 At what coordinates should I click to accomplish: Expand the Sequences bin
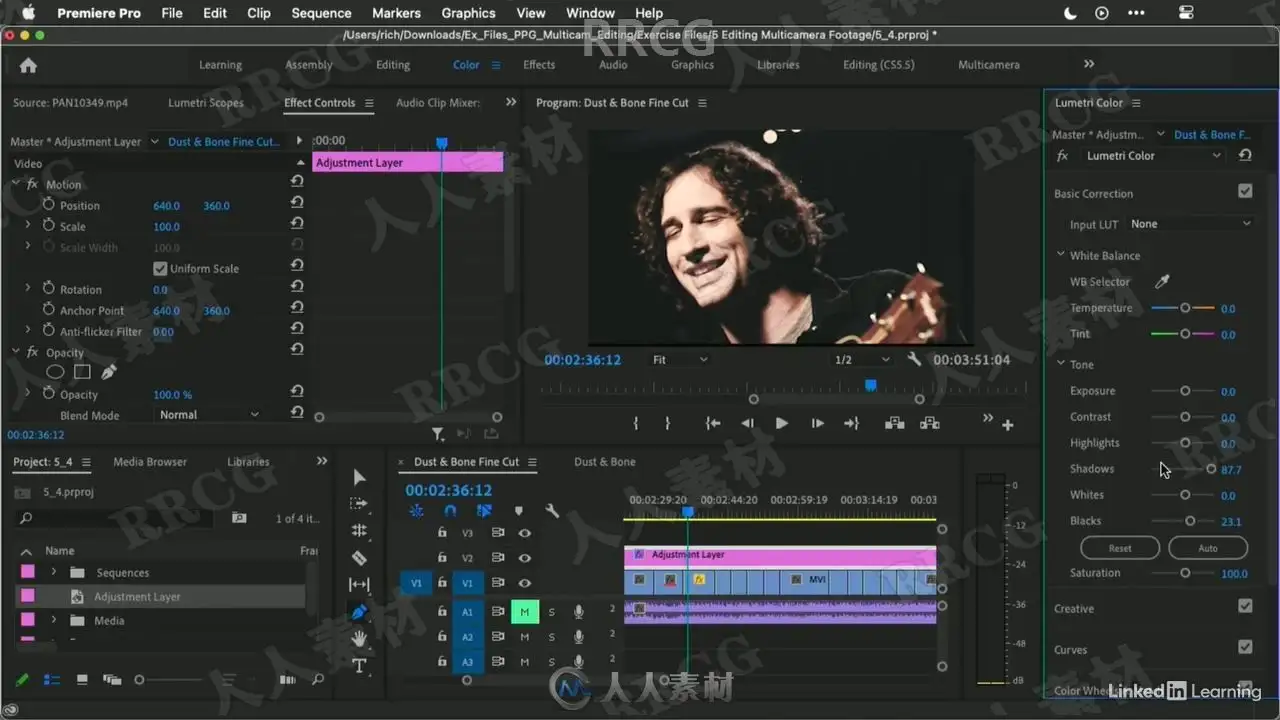coord(54,573)
